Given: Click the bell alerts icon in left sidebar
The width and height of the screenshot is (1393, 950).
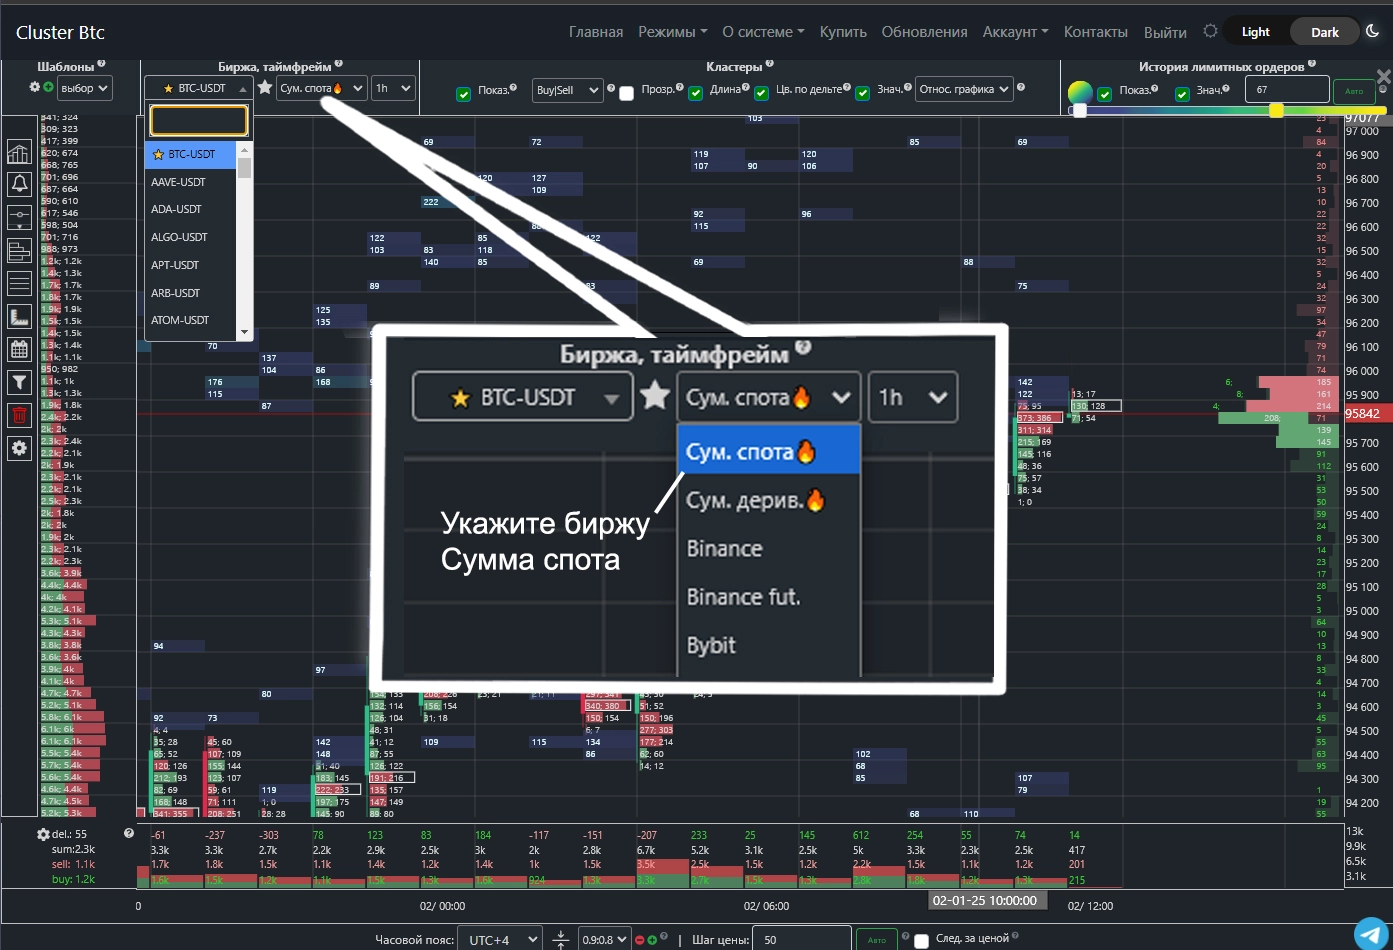Looking at the screenshot, I should click(x=19, y=184).
